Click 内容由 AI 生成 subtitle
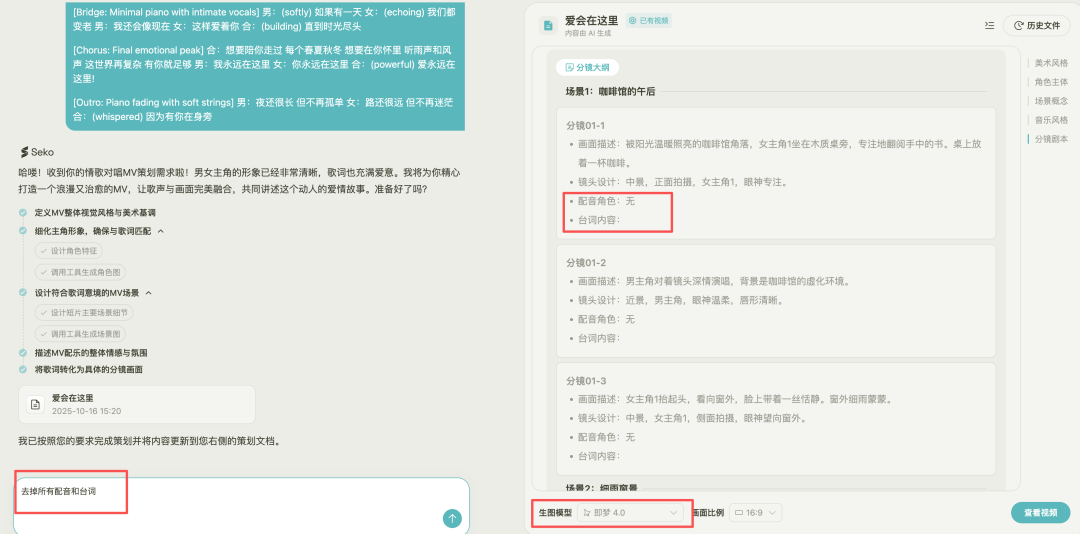1080x534 pixels. click(588, 33)
